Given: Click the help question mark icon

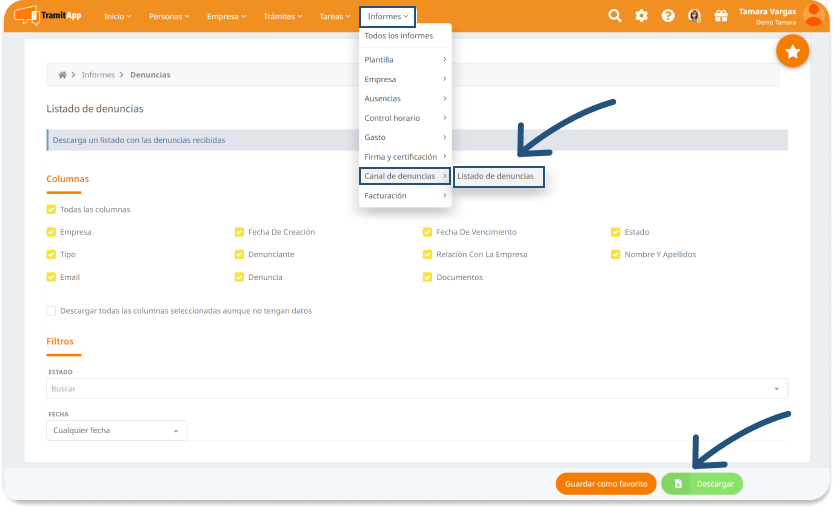Looking at the screenshot, I should coord(668,16).
